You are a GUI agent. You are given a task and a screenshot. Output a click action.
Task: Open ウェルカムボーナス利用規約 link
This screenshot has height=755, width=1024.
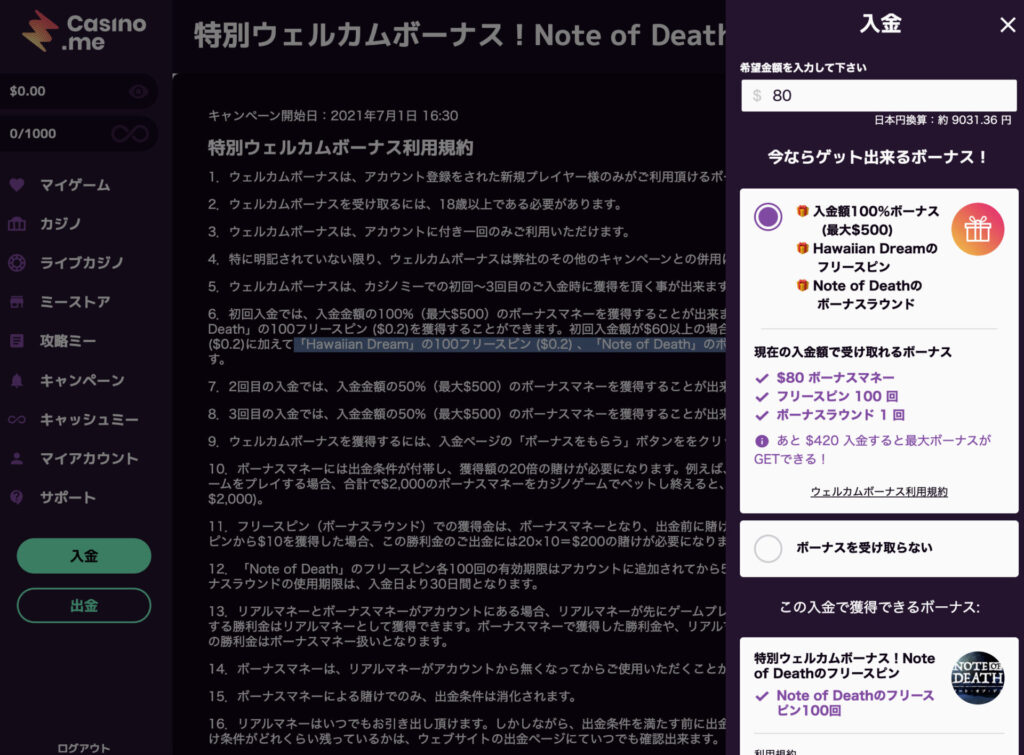879,492
